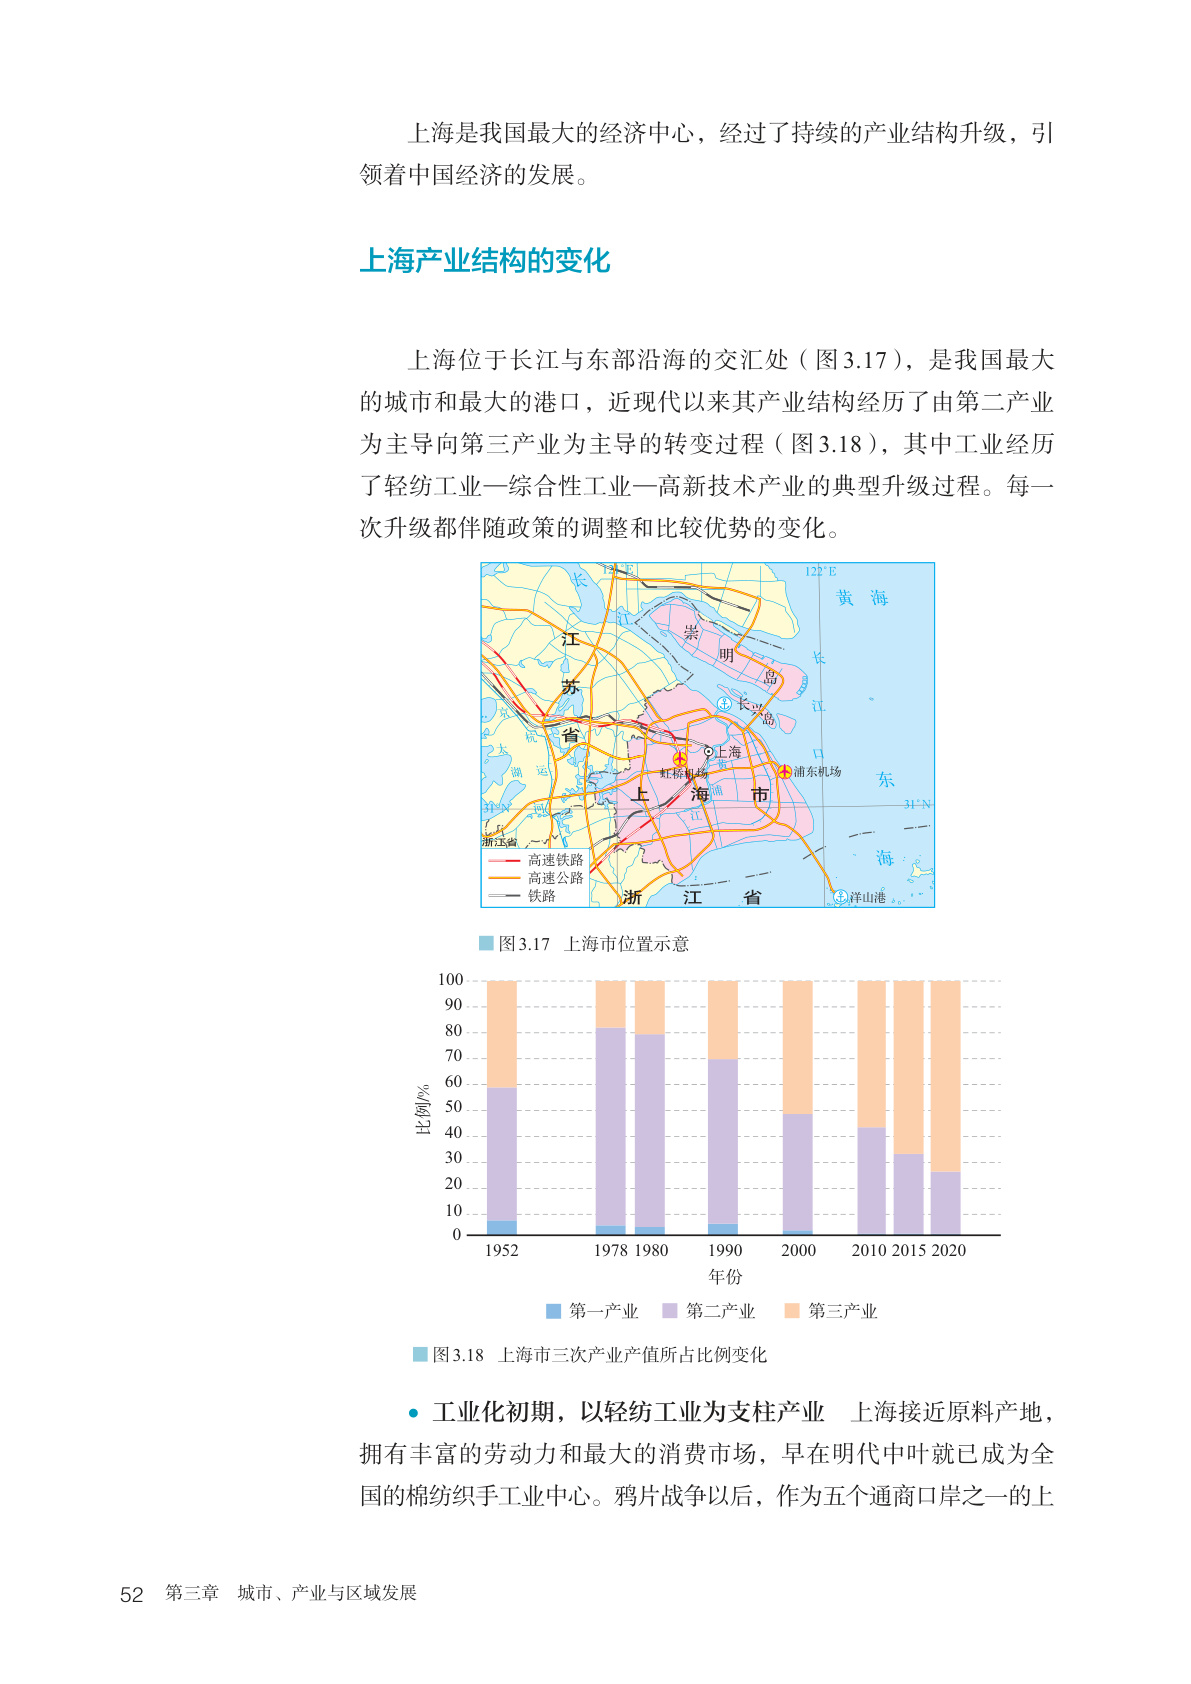Click the 高速公路 legend entry

535,878
